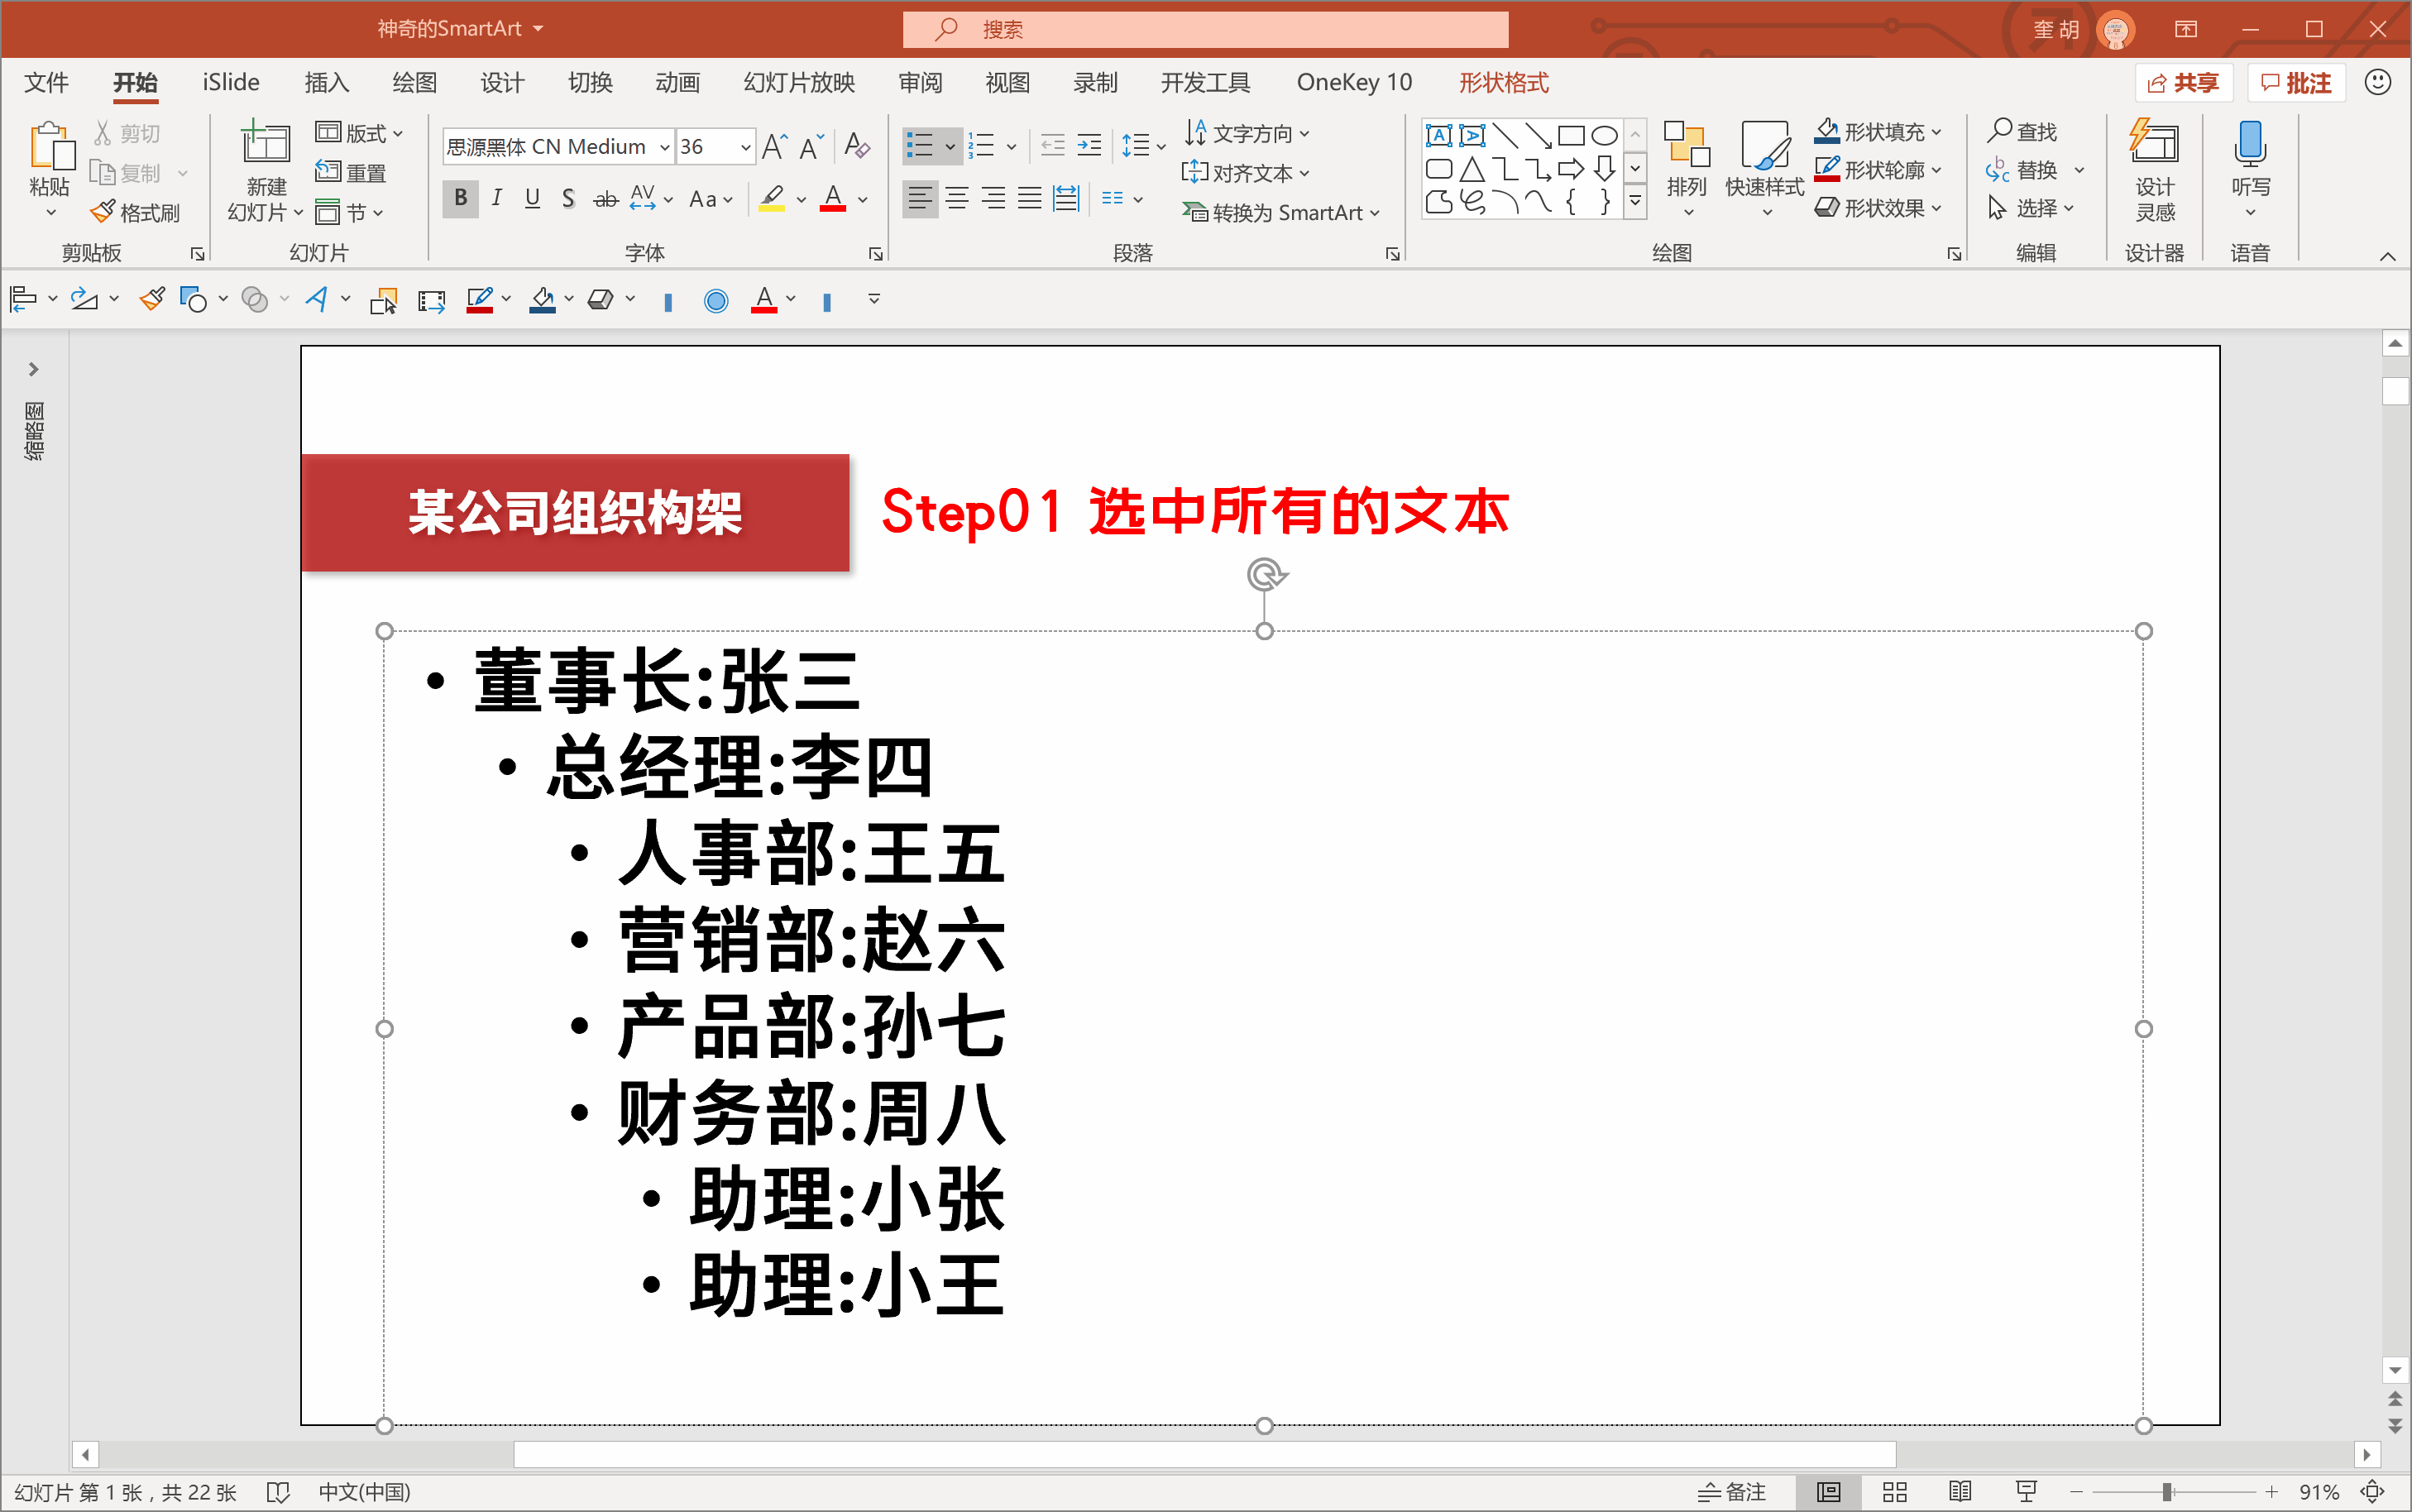Screen dimensions: 2412x1512
Task: Click the Increase Font Size icon
Action: 774,147
